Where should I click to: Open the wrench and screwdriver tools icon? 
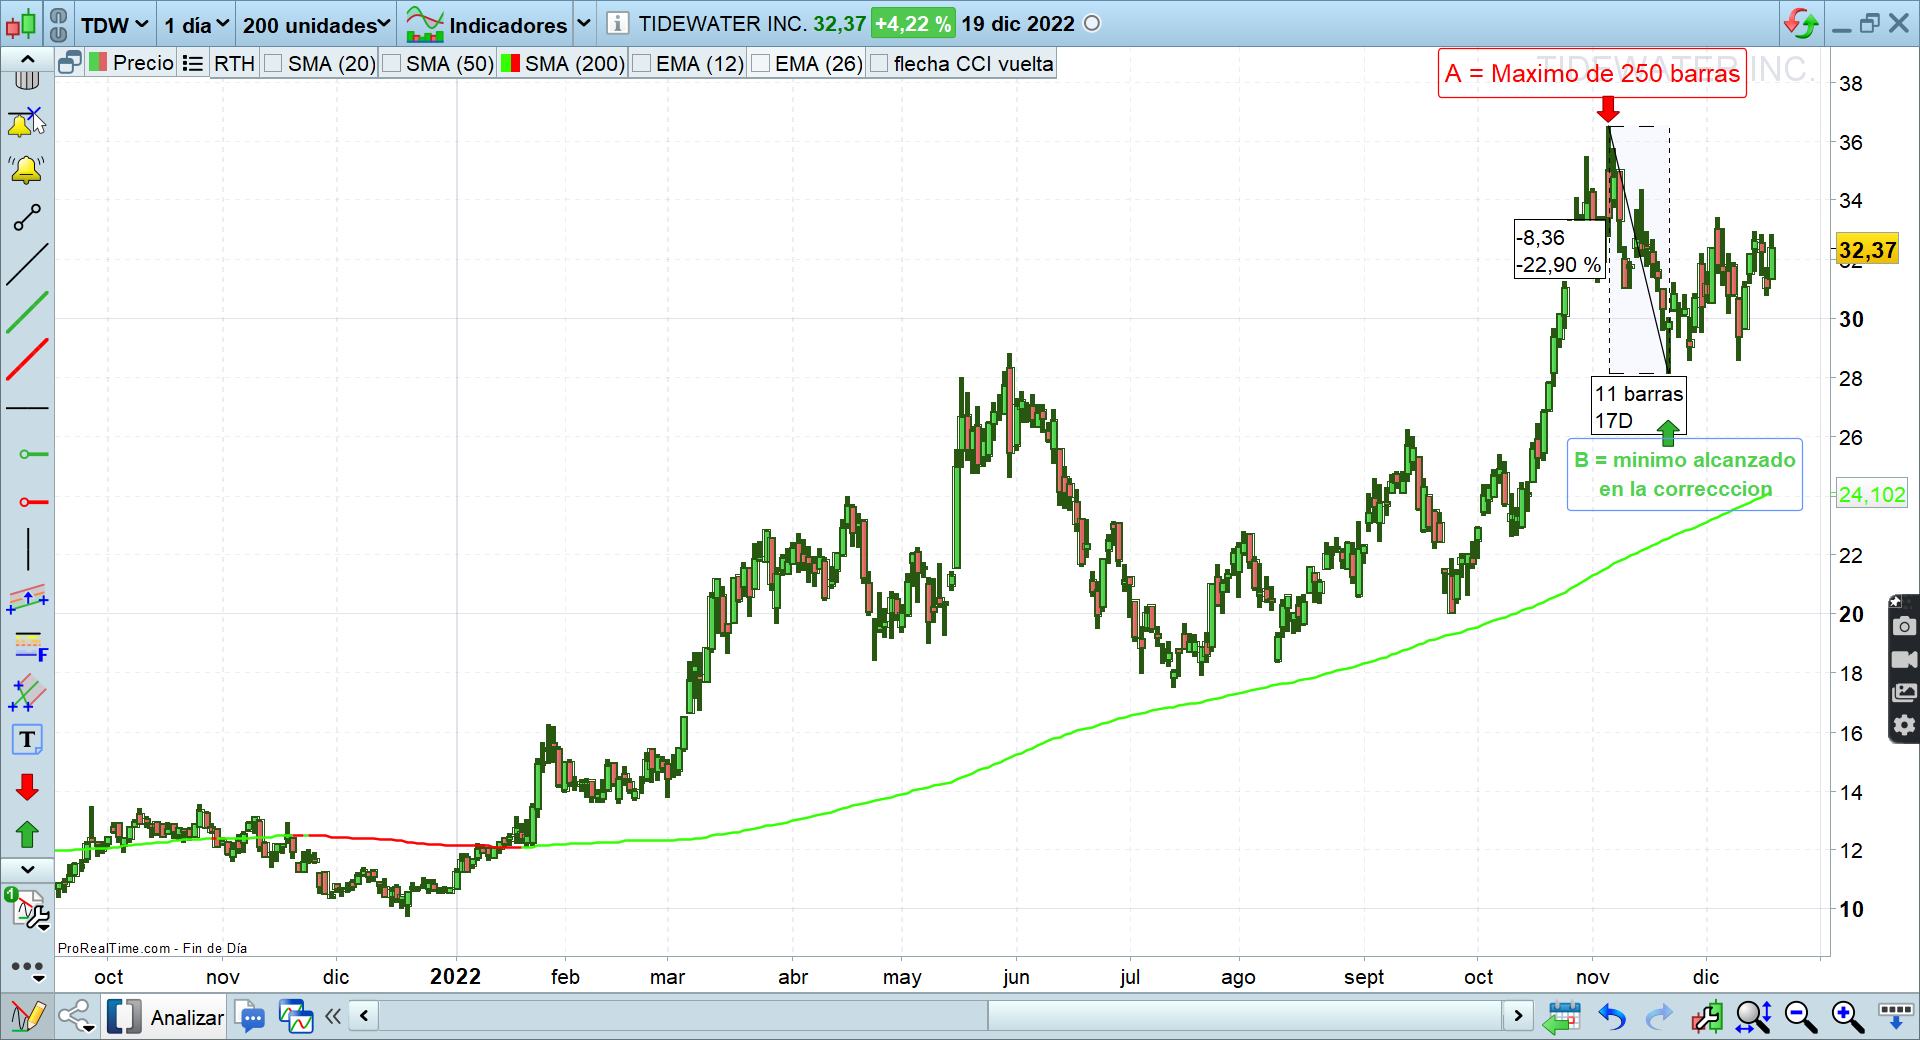point(27,911)
